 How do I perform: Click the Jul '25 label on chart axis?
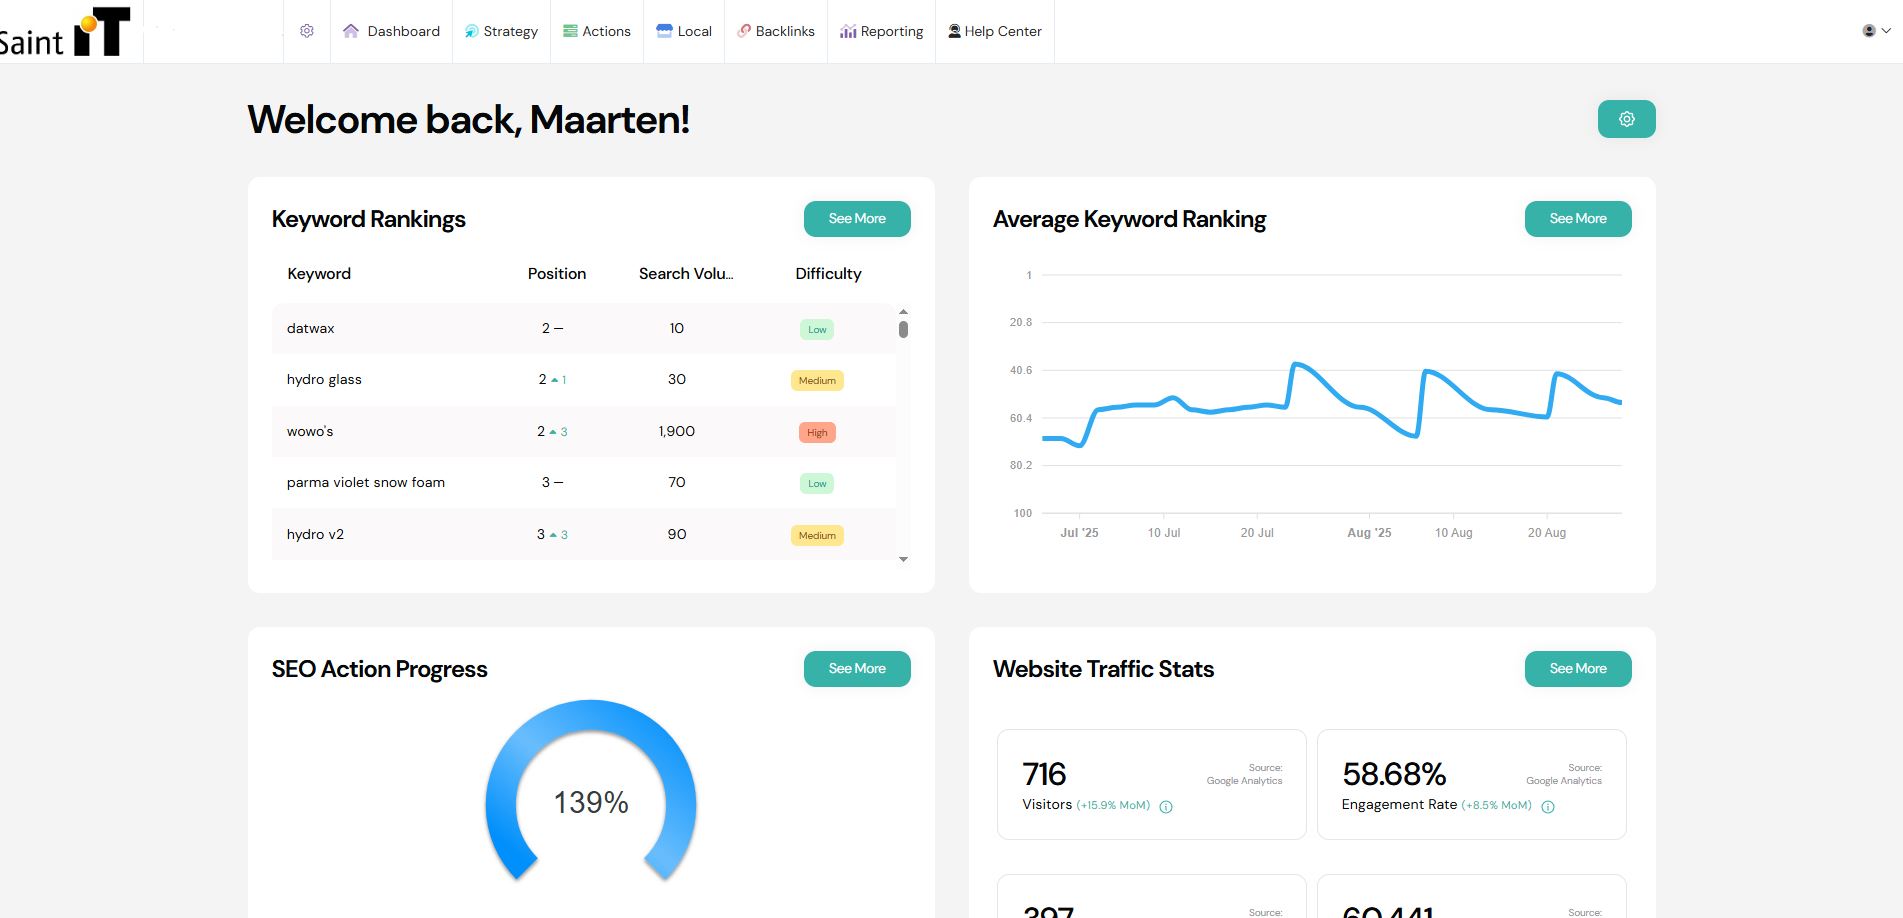1079,533
